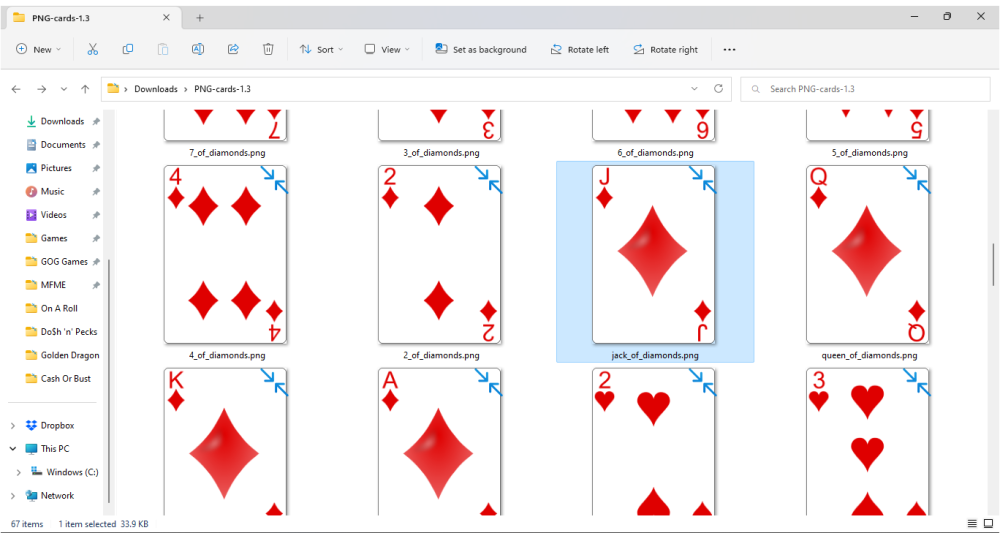Image resolution: width=1000 pixels, height=533 pixels.
Task: Select the ace of diamonds card thumbnail
Action: point(440,441)
